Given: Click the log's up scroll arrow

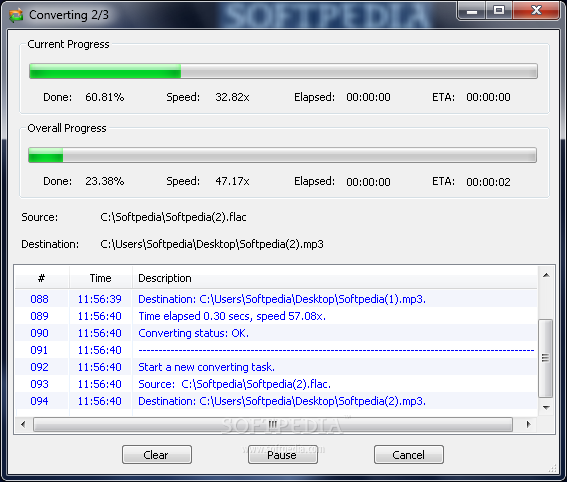Looking at the screenshot, I should click(546, 275).
